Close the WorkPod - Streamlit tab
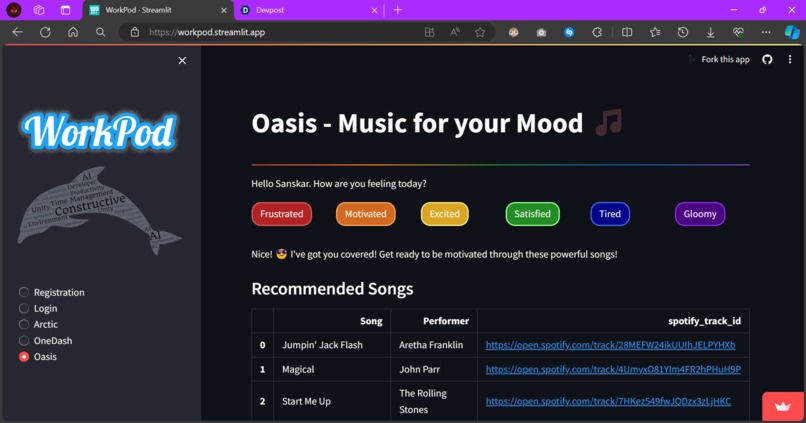806x423 pixels. [x=224, y=10]
